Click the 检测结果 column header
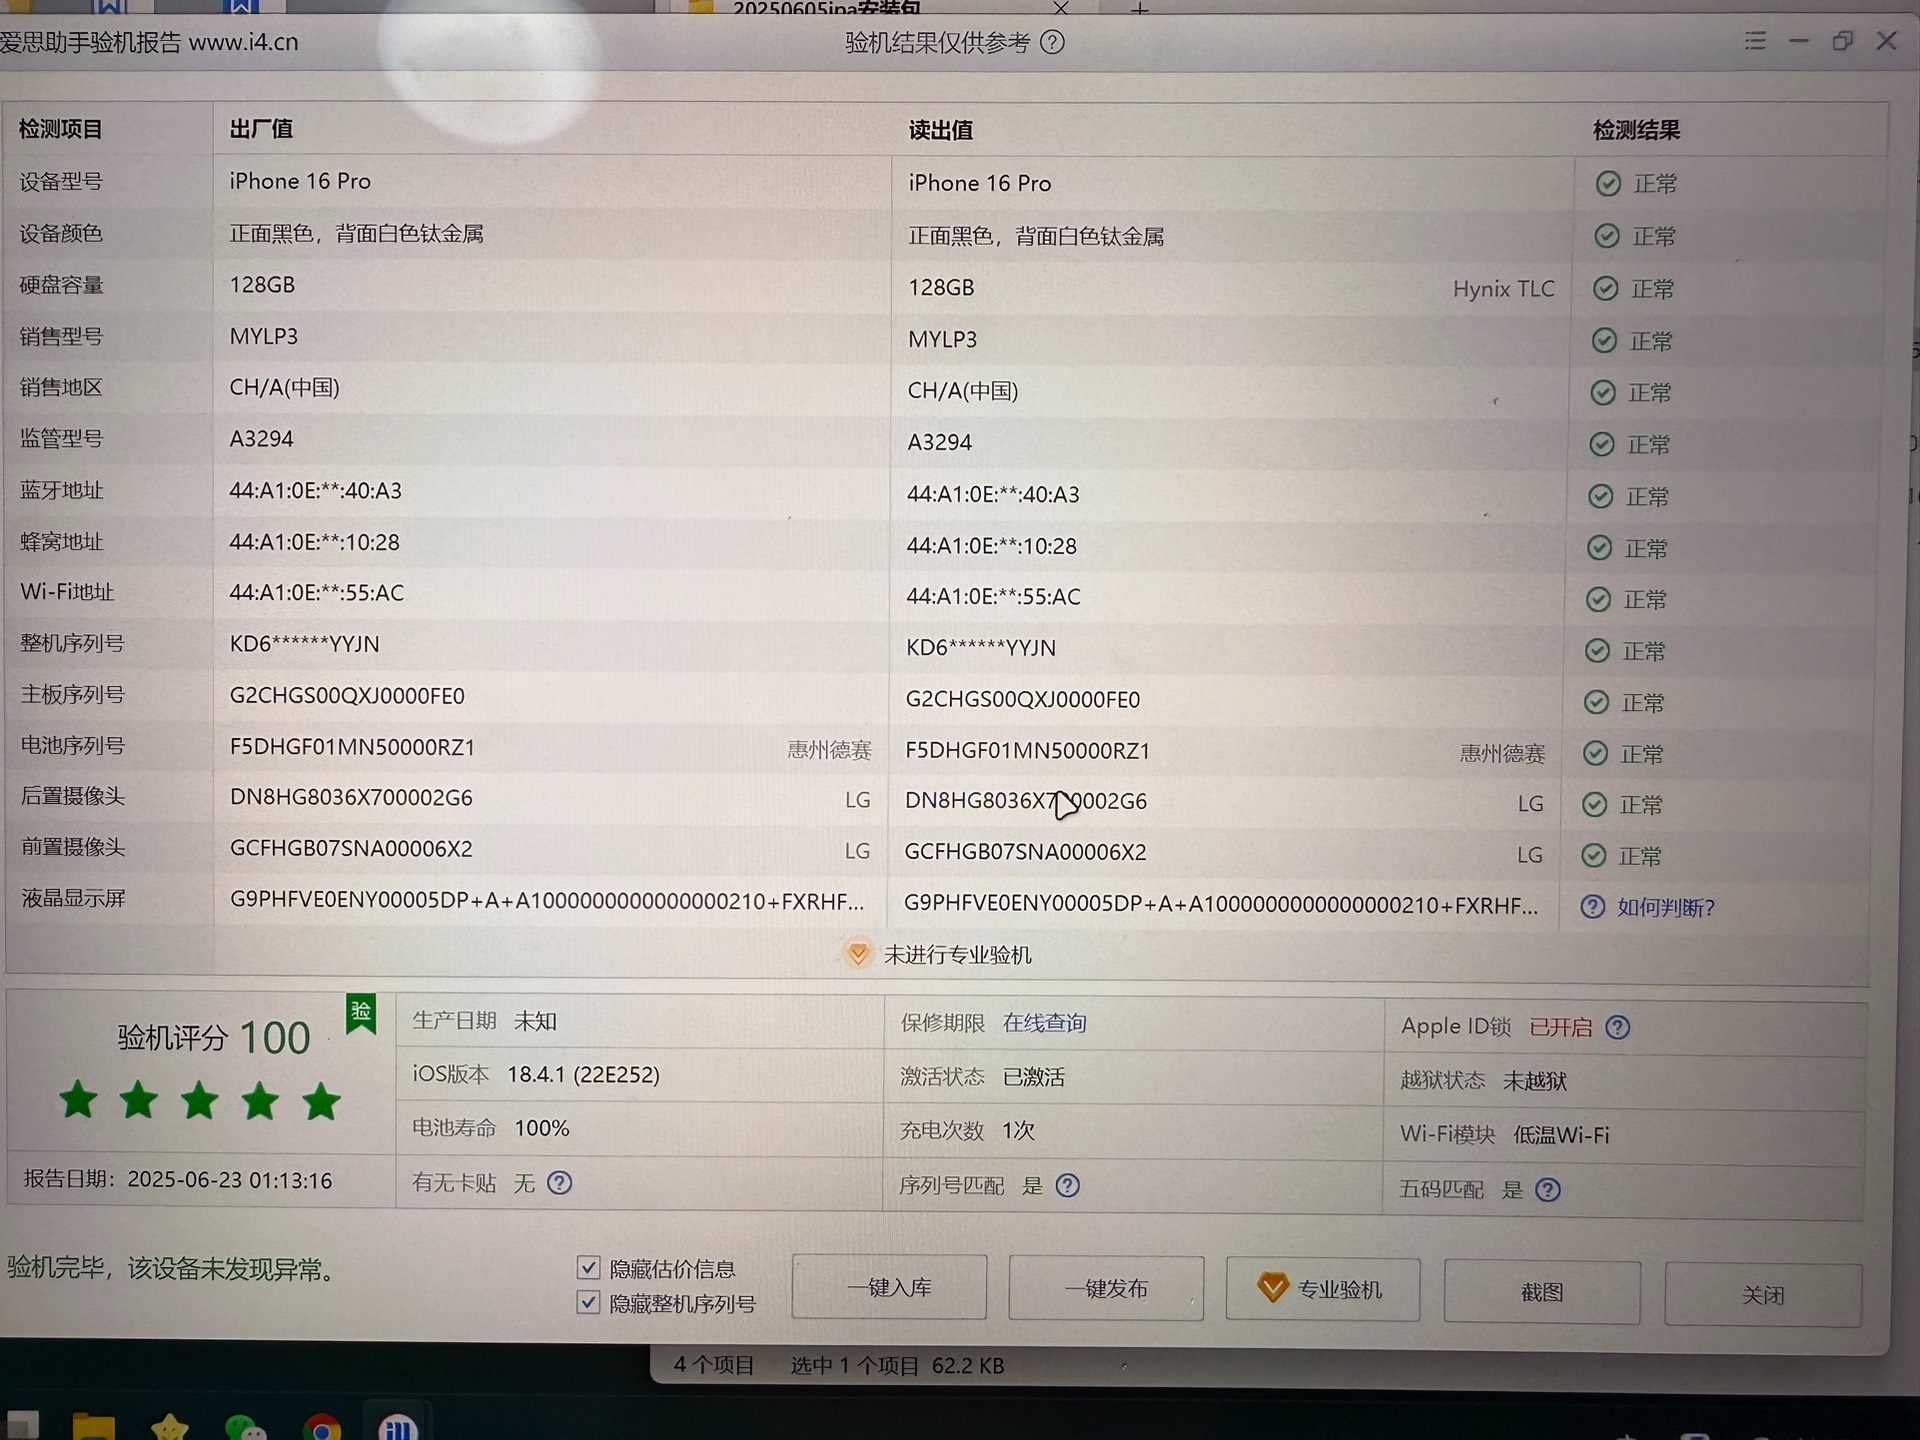 (x=1636, y=130)
